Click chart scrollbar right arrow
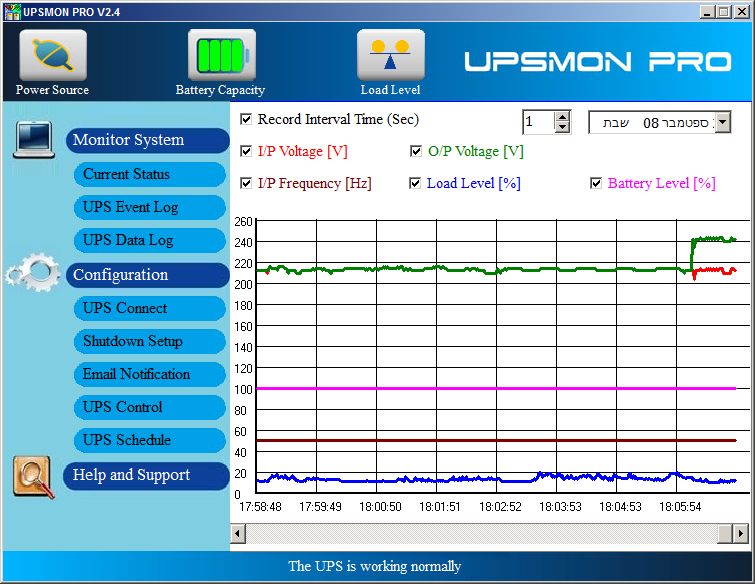 tap(741, 533)
